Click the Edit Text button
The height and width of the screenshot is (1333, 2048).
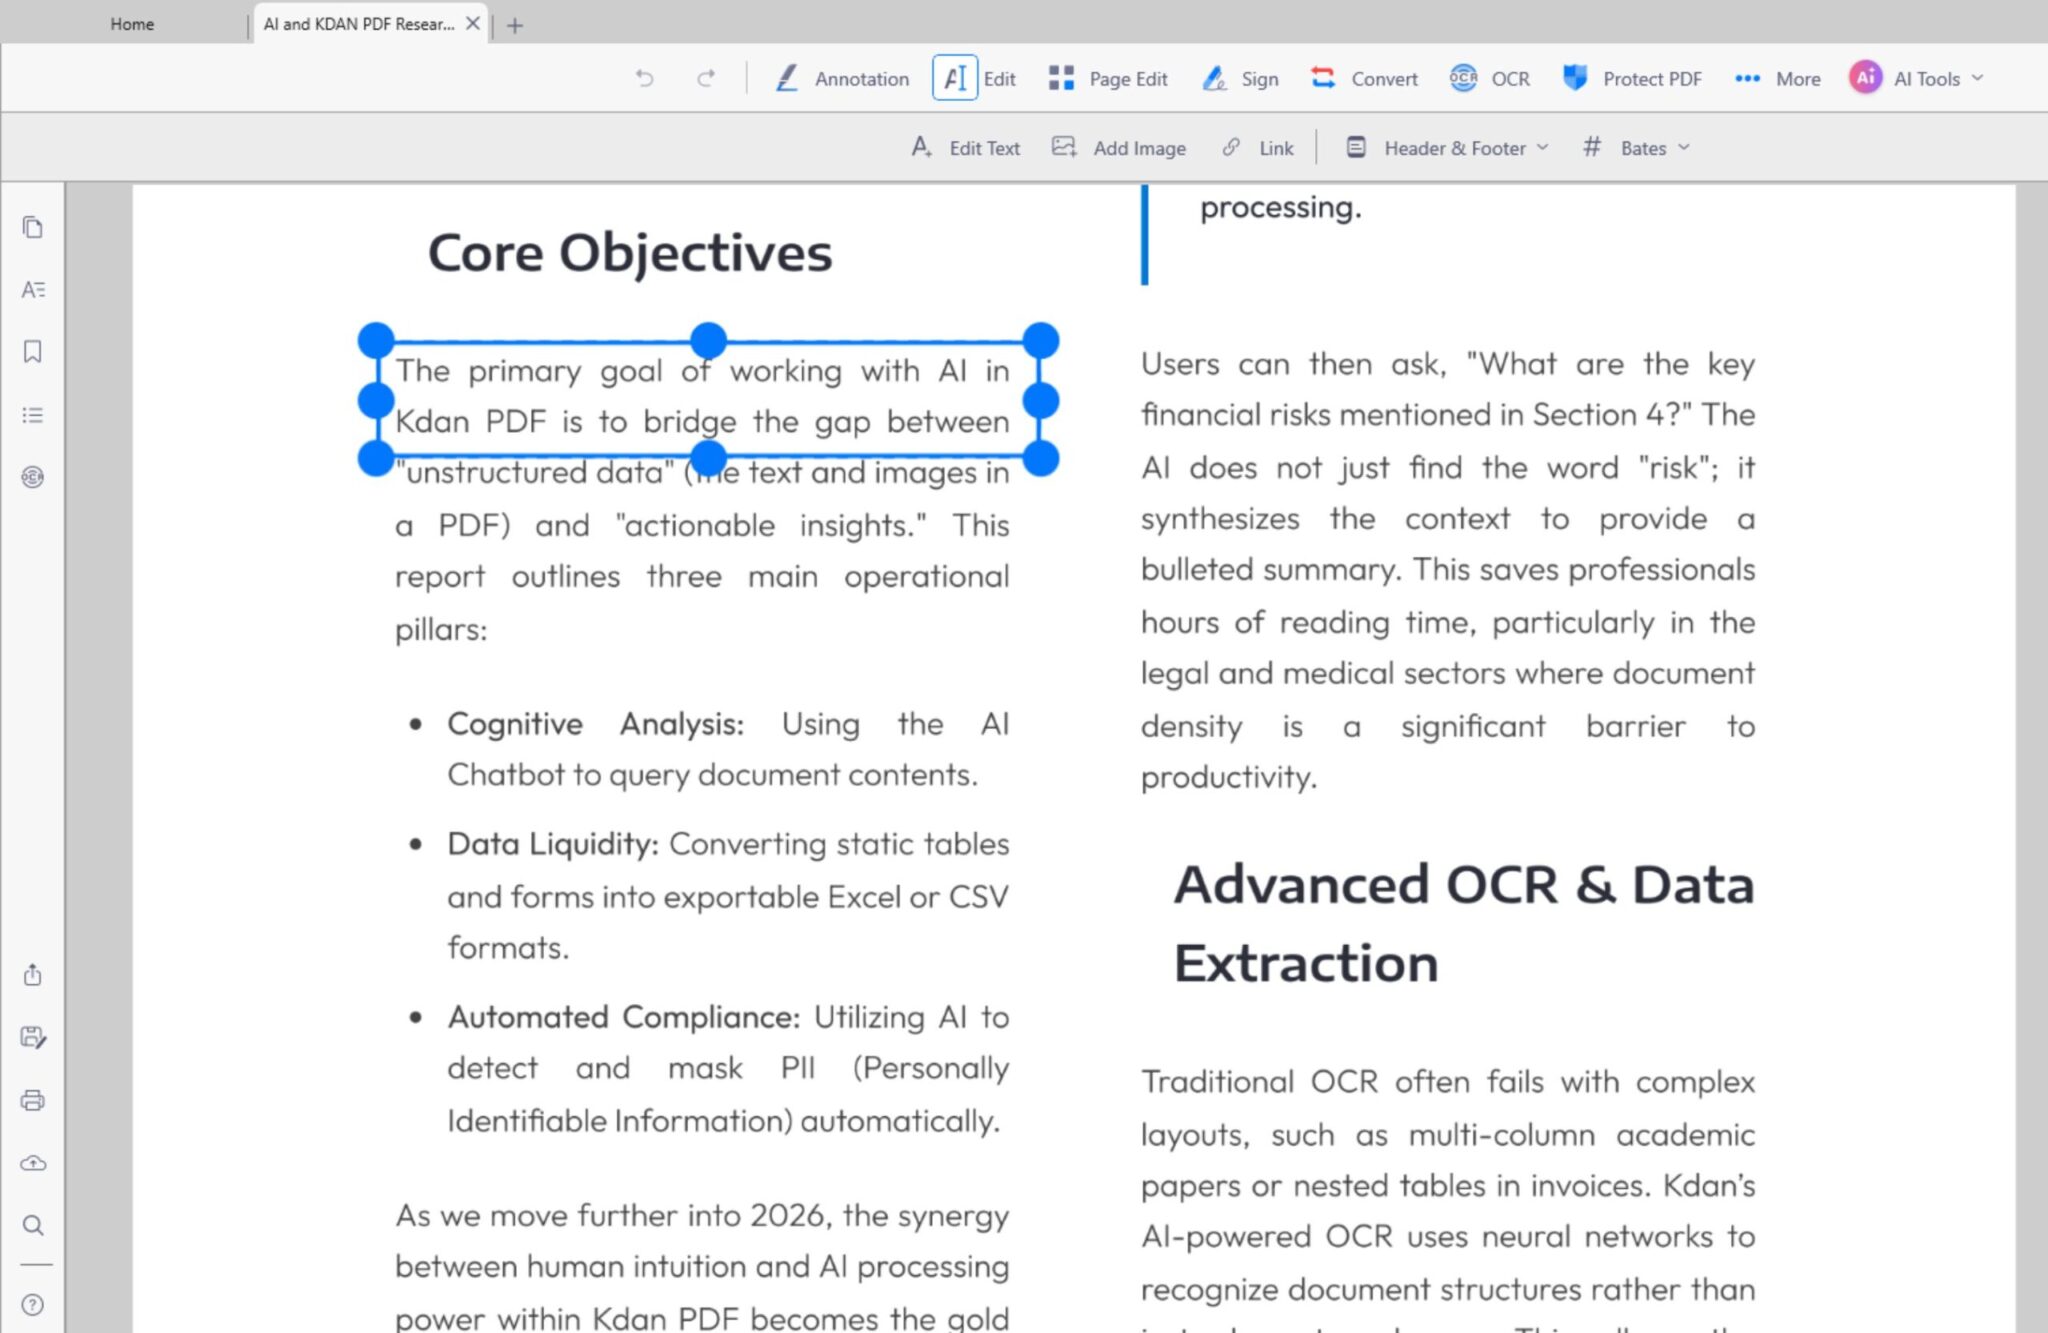[966, 148]
